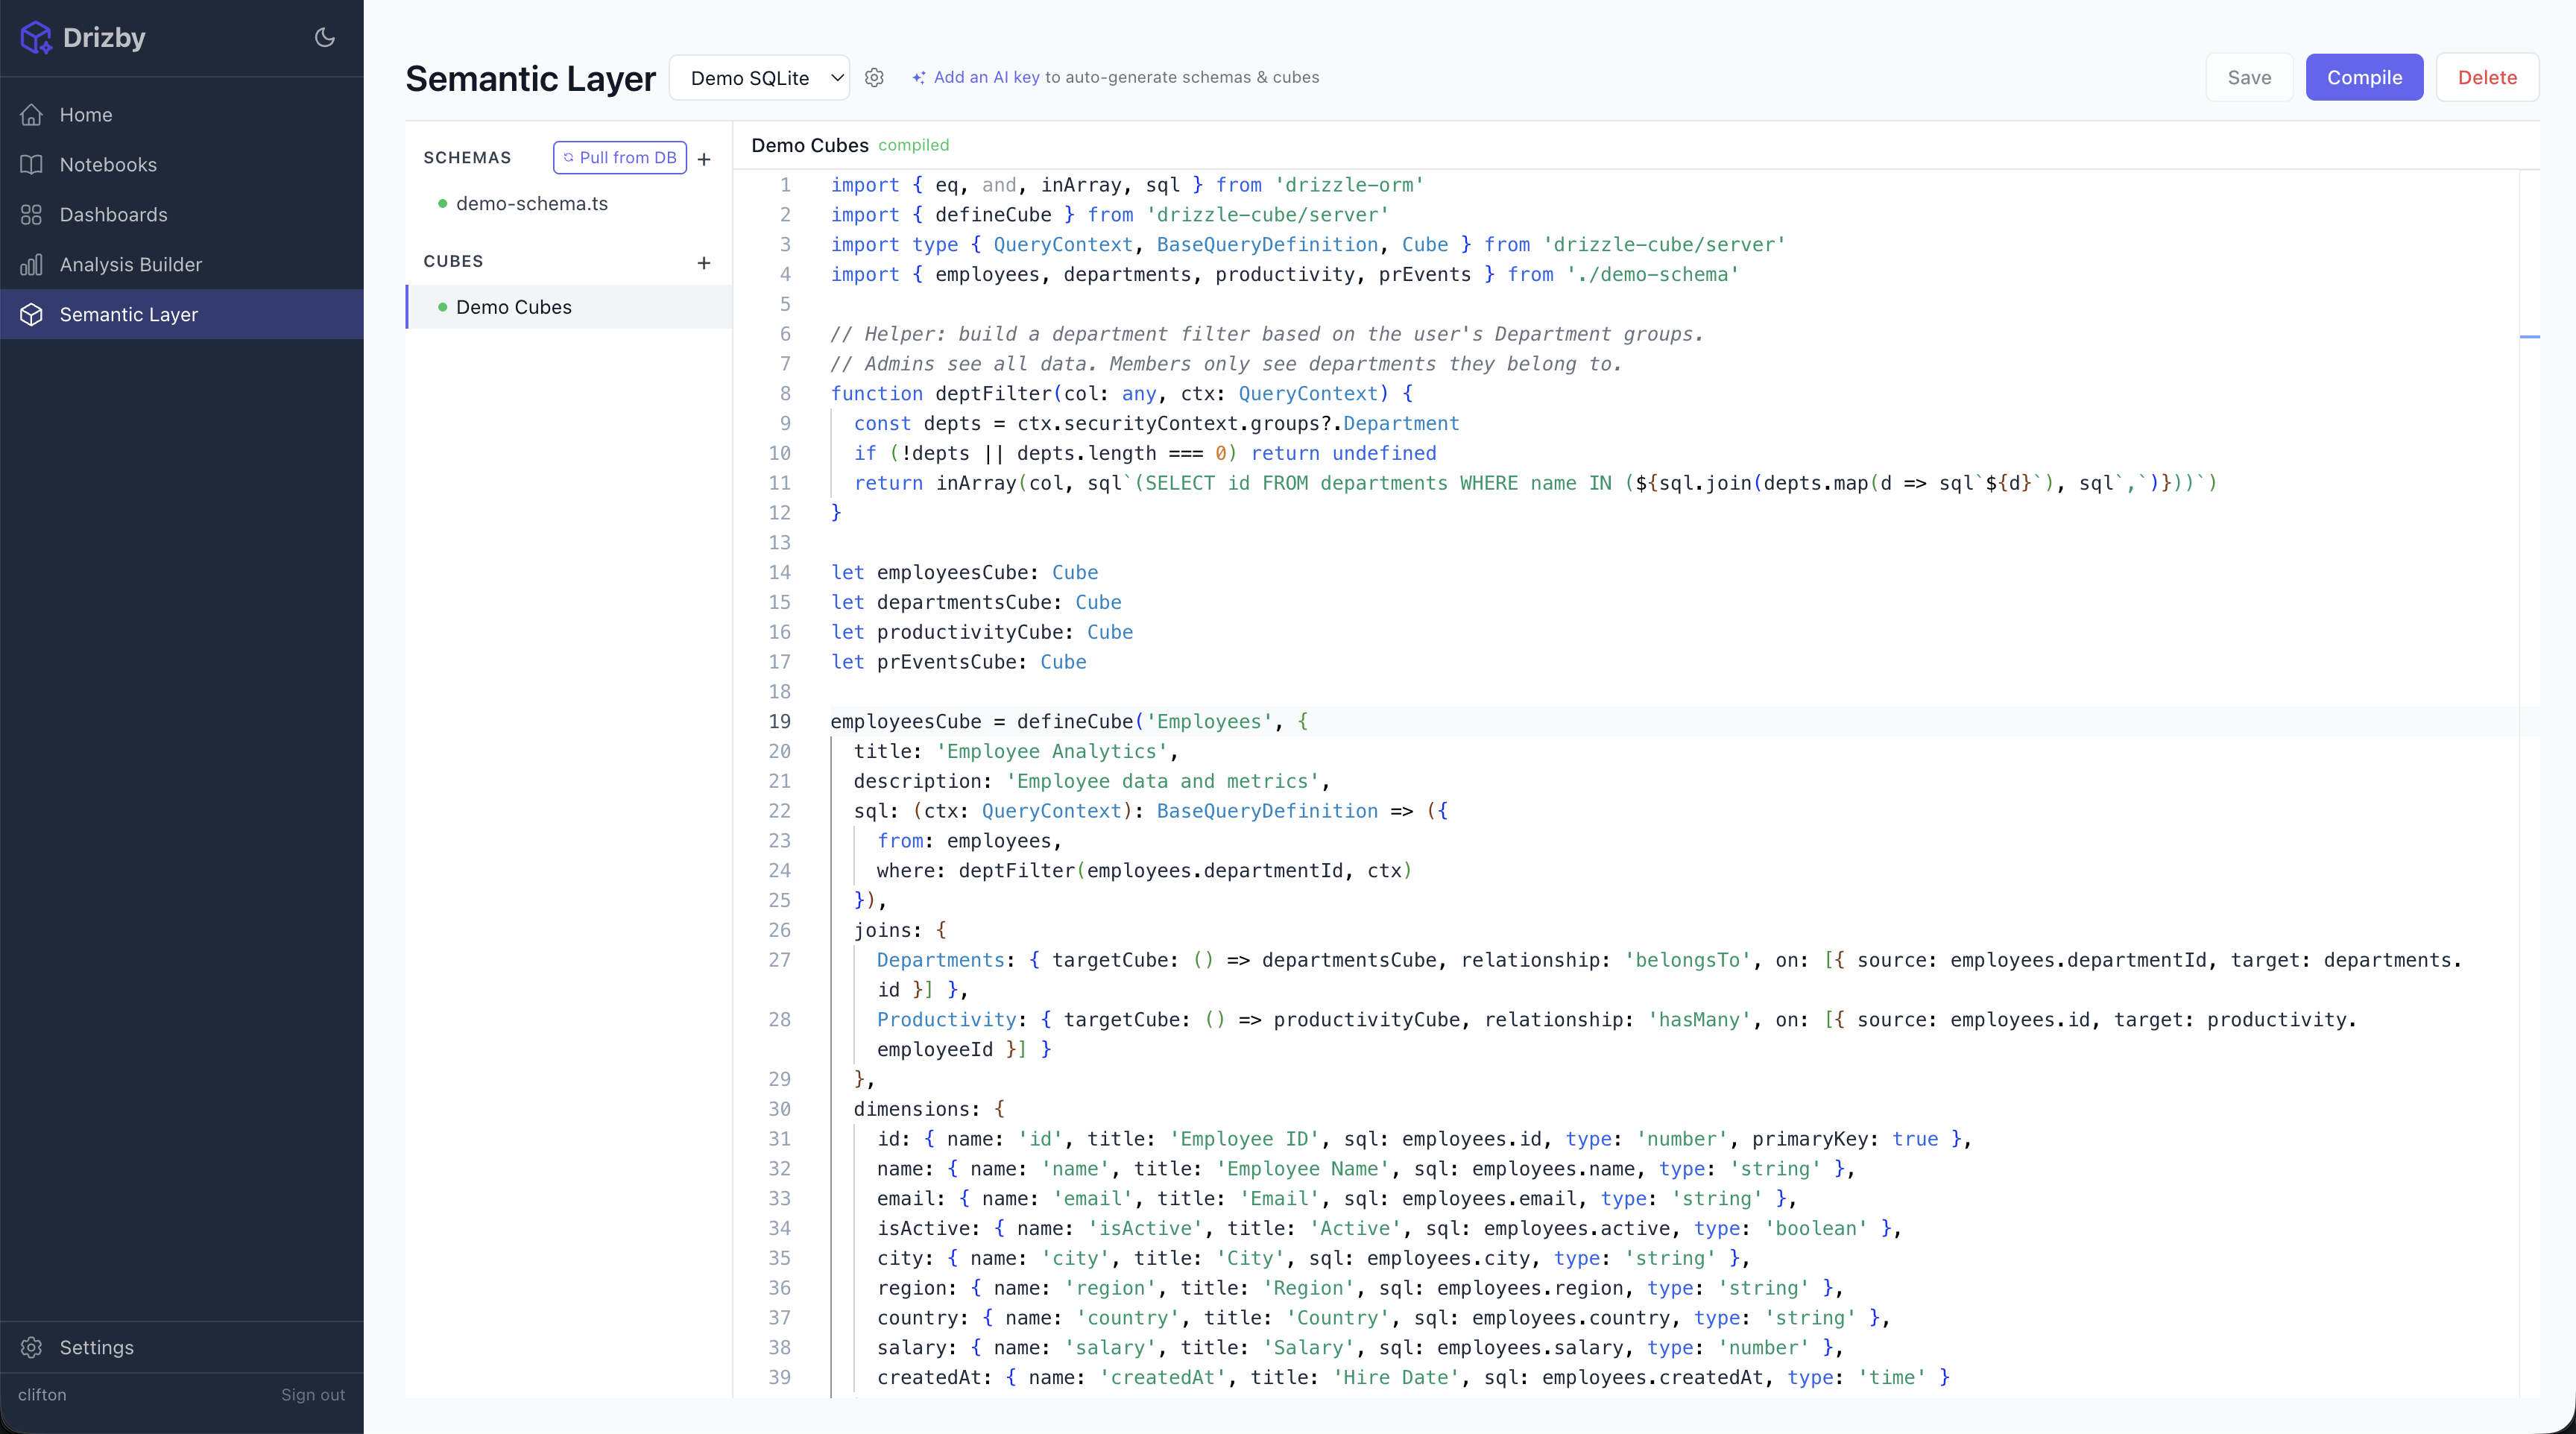Click the AI sparkle icon near Add an AI key
The width and height of the screenshot is (2576, 1434).
pyautogui.click(x=918, y=77)
